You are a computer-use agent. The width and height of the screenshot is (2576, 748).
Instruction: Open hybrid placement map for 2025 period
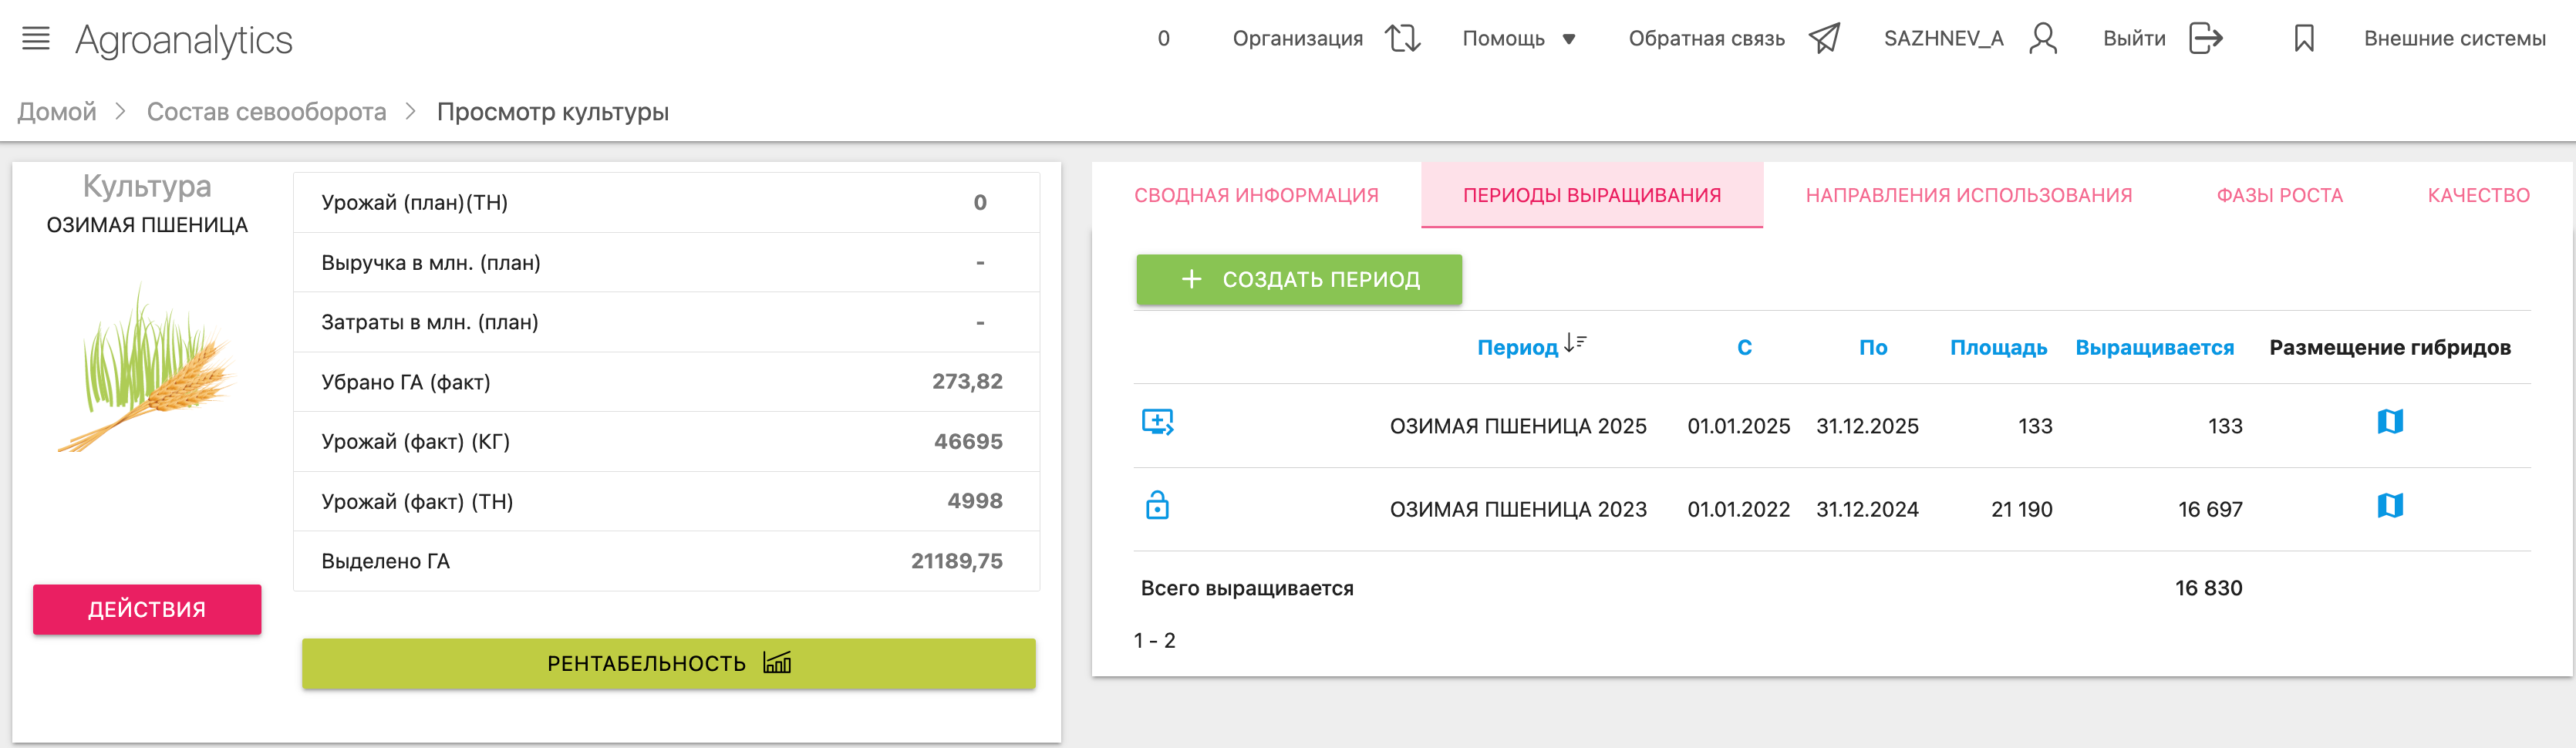click(x=2390, y=422)
